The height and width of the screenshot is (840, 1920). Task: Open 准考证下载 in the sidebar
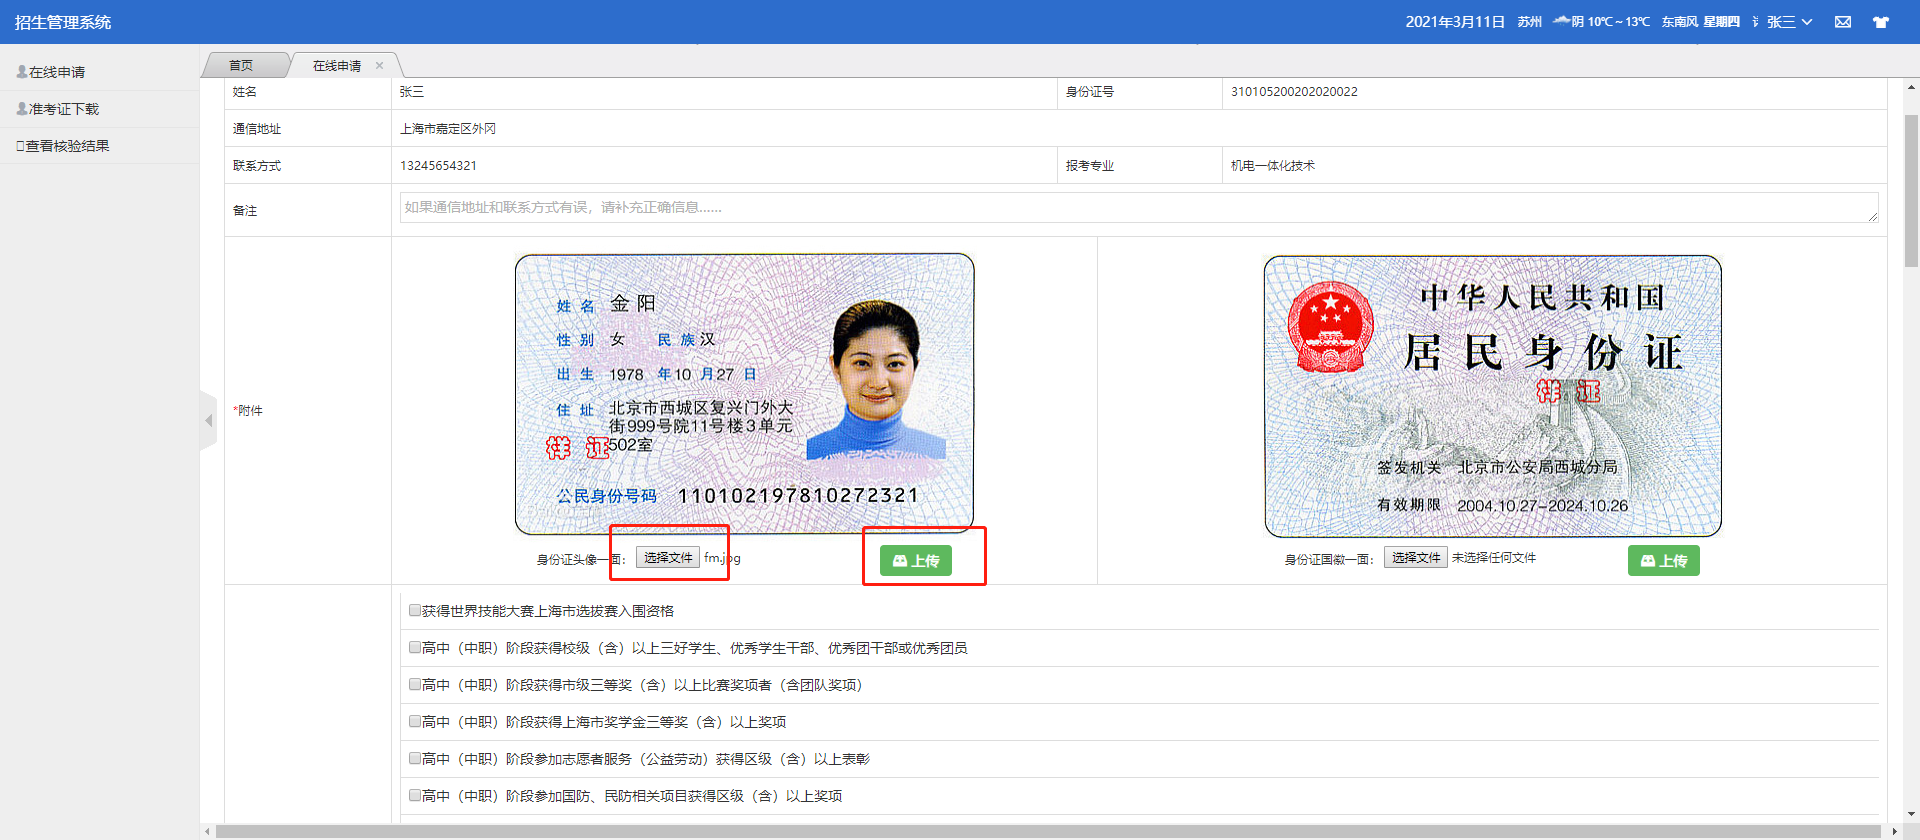64,109
